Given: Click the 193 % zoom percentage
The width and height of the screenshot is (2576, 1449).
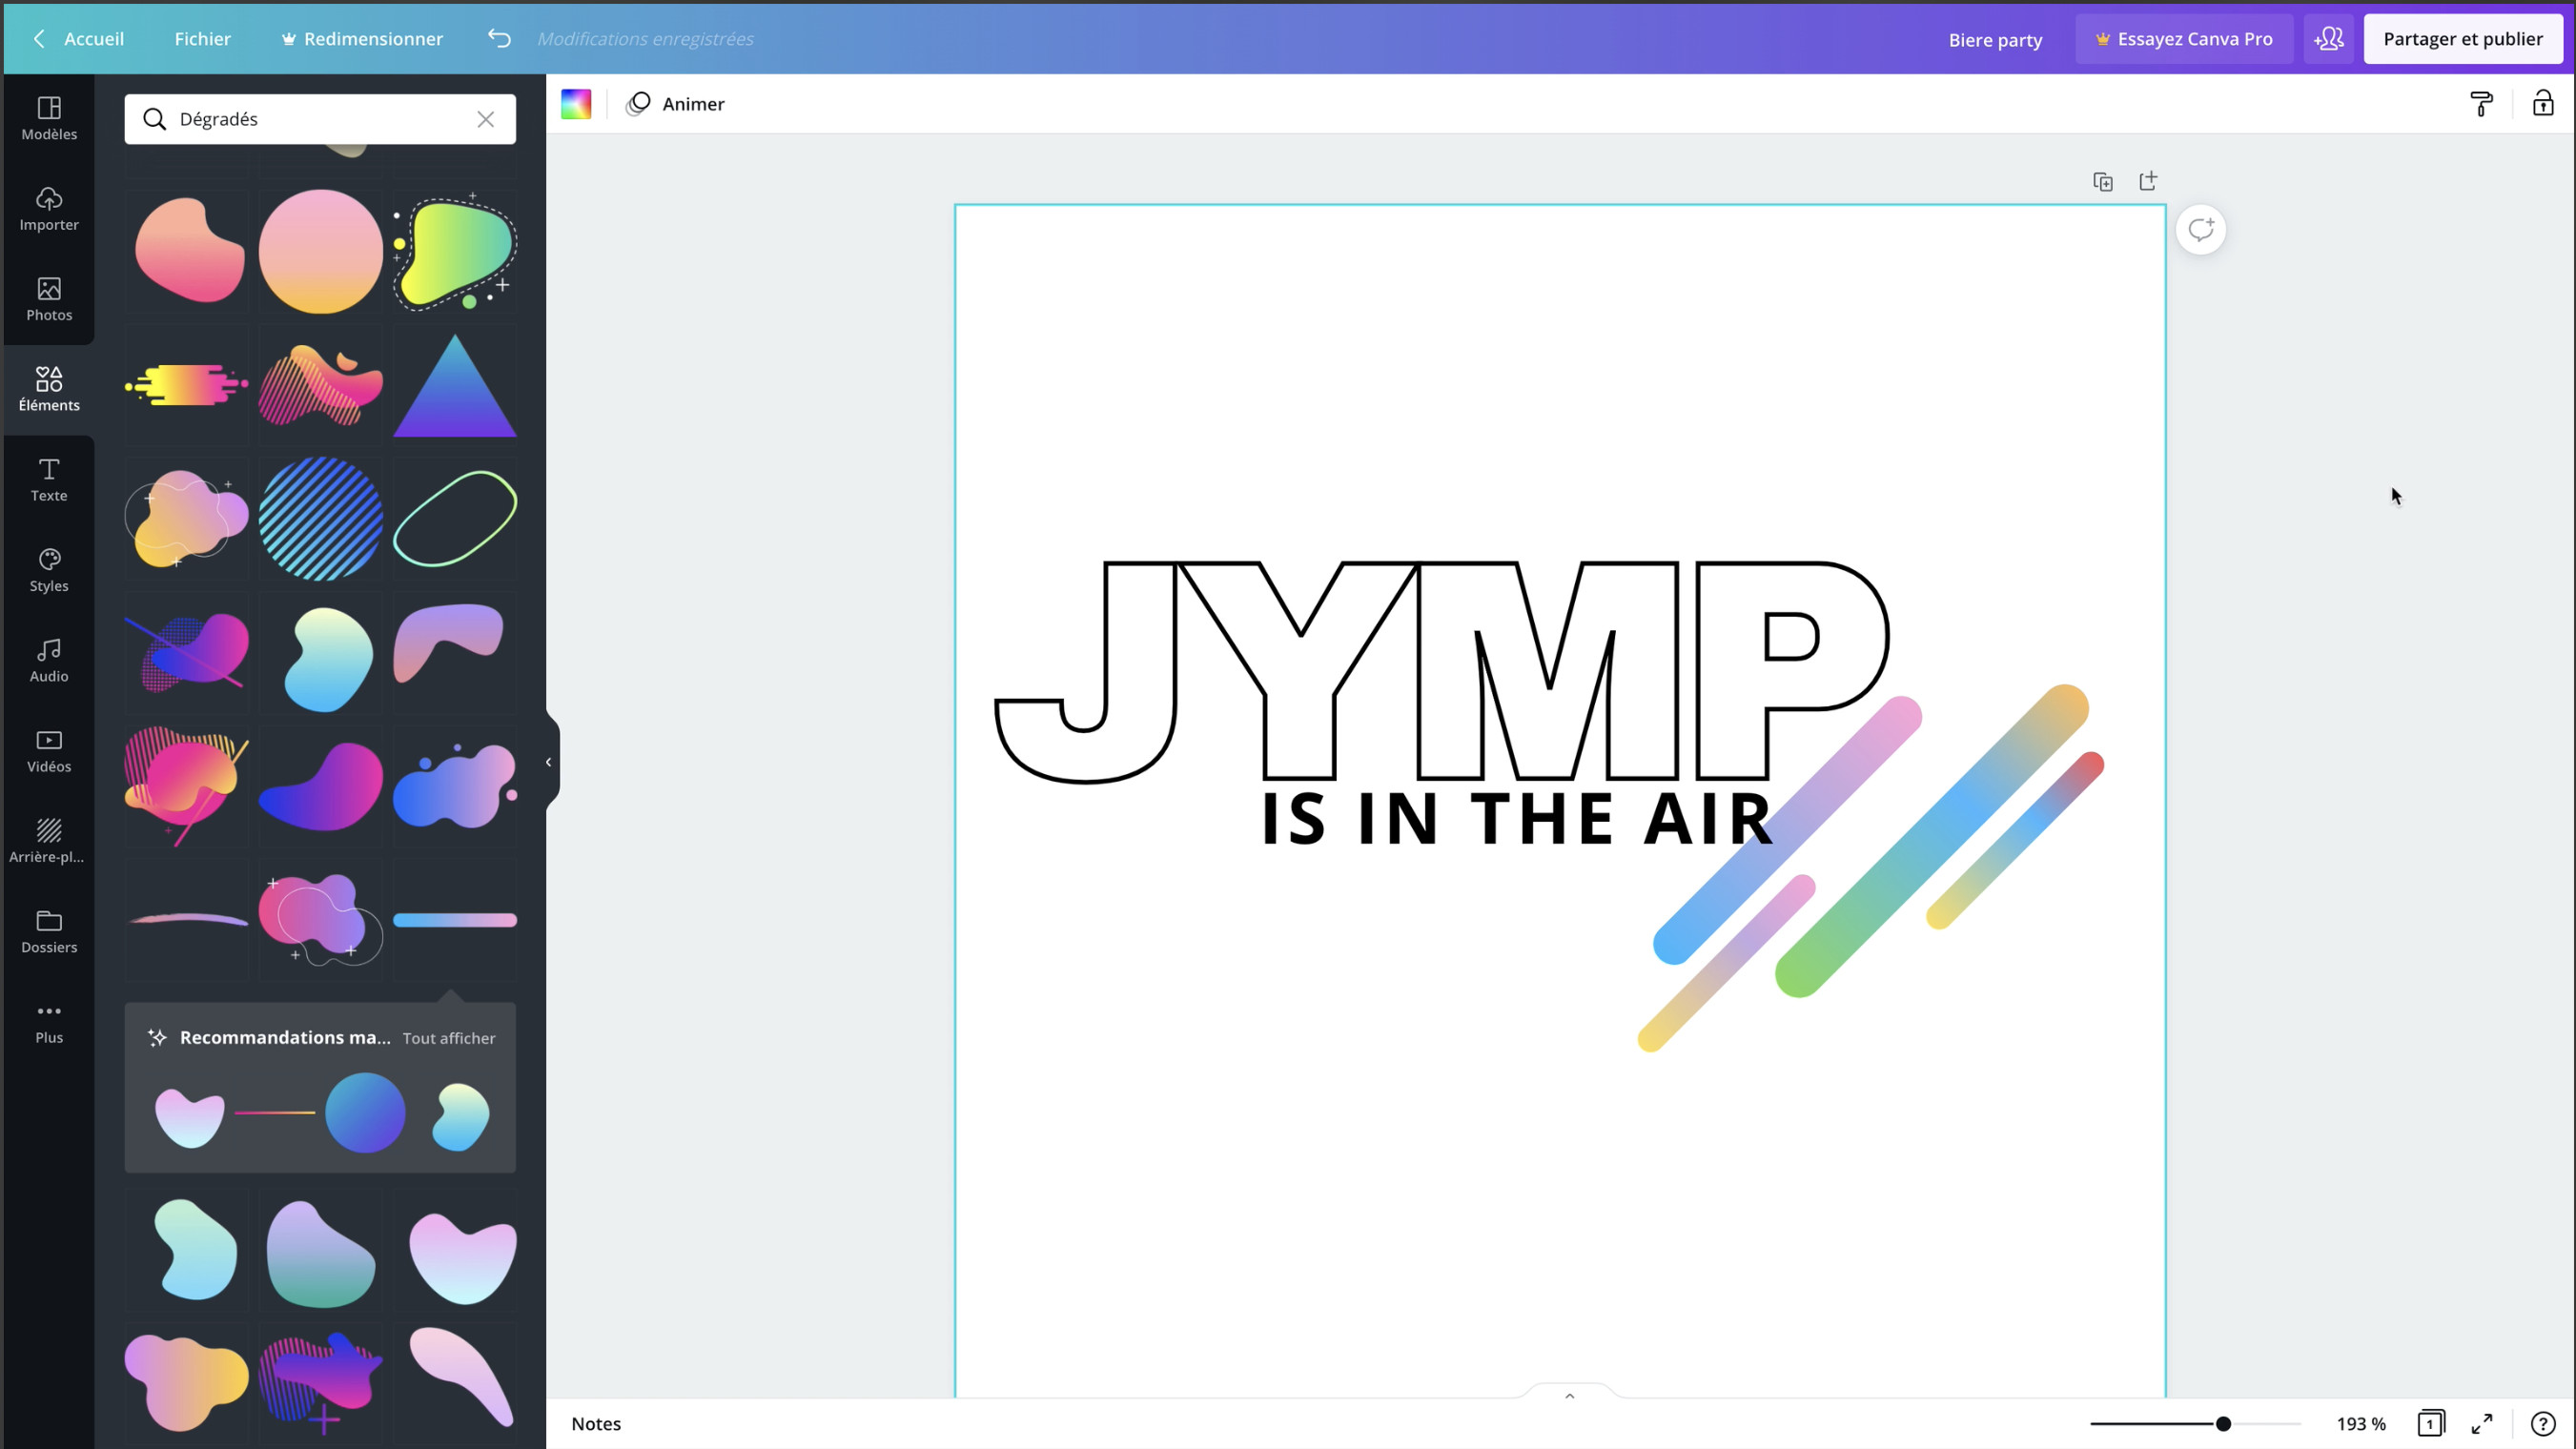Looking at the screenshot, I should tap(2361, 1423).
